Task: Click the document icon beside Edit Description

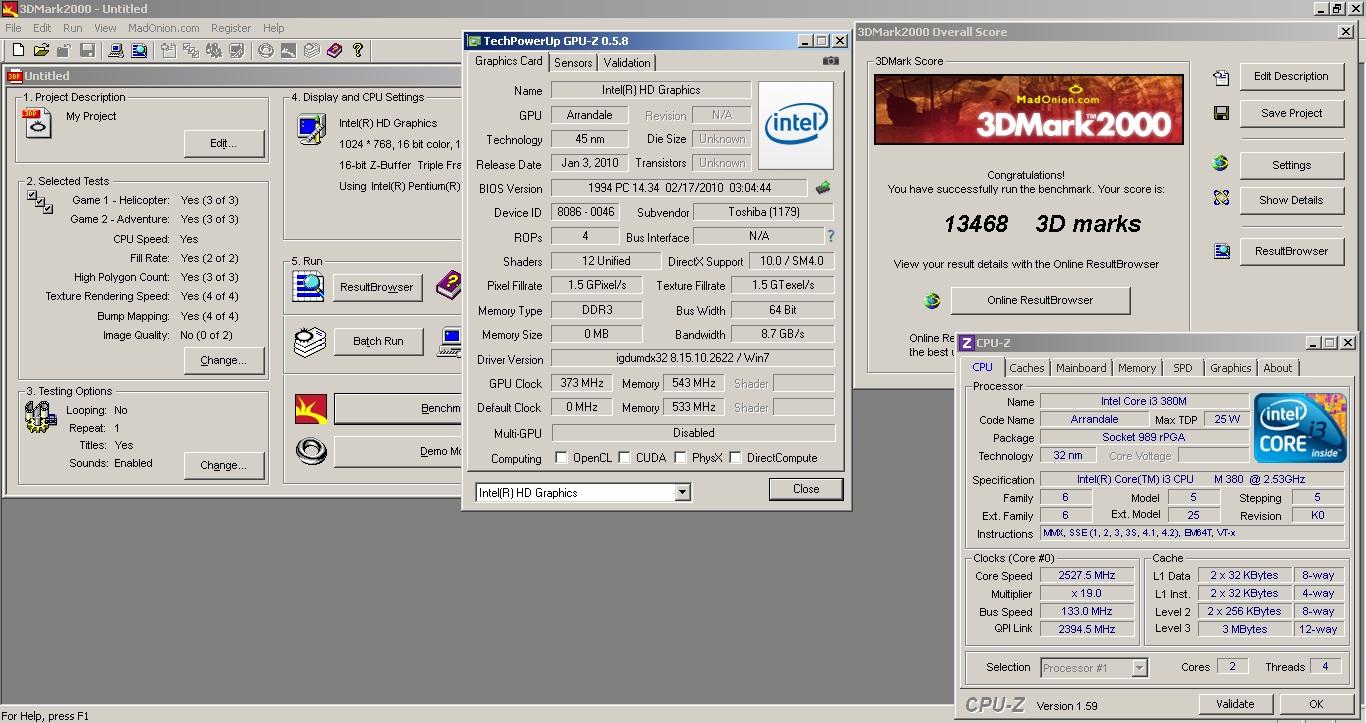Action: [1221, 77]
